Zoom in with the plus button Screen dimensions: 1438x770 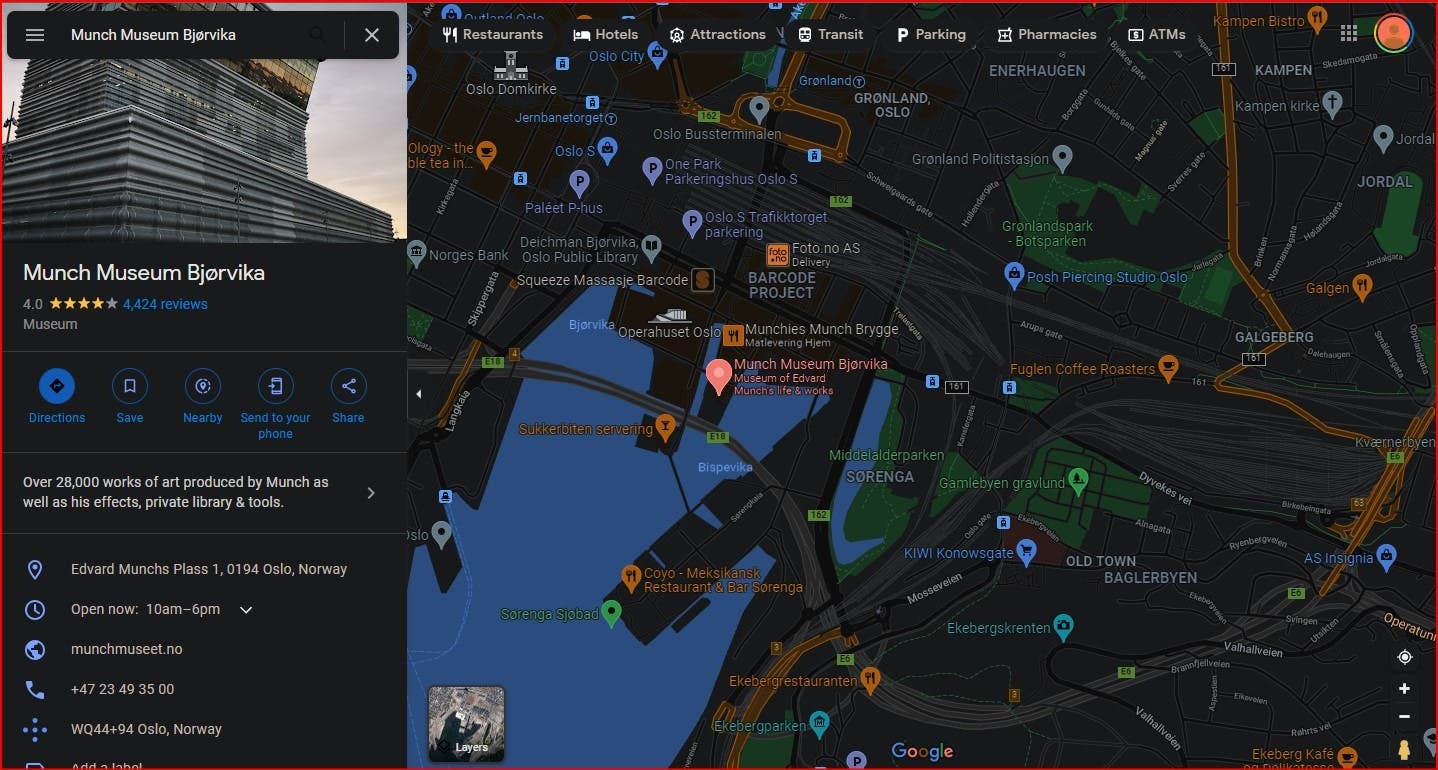(x=1404, y=689)
